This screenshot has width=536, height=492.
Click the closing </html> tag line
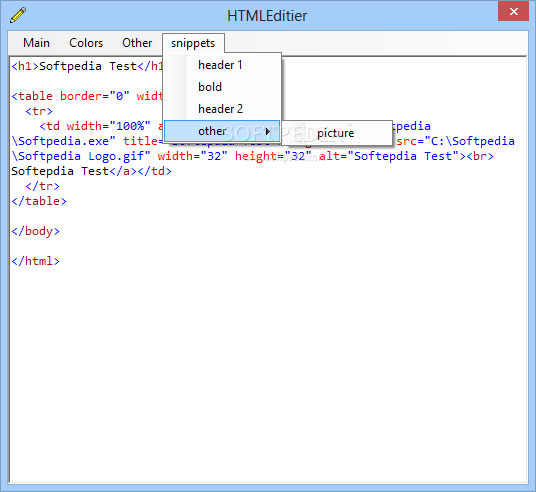[x=36, y=261]
